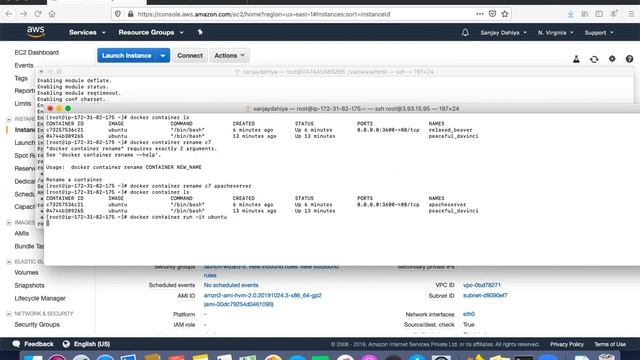The image size is (640, 360).
Task: Open the Services dropdown
Action: [87, 32]
